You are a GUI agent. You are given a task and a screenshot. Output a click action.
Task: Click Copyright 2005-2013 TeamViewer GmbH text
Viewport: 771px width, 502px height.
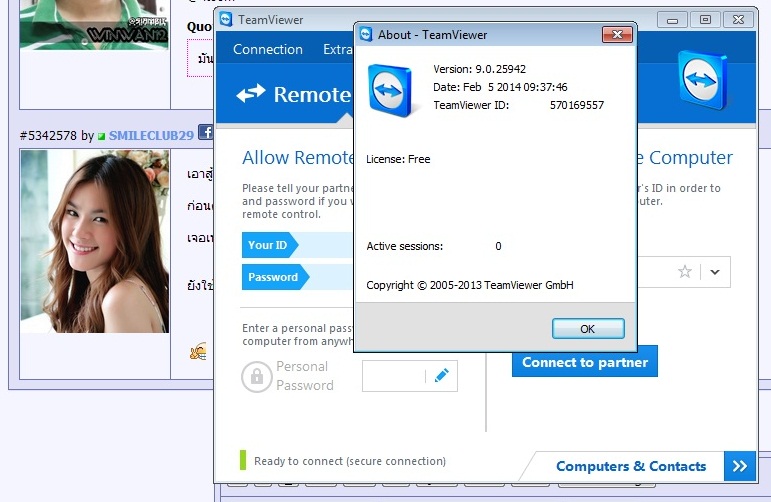tap(470, 285)
